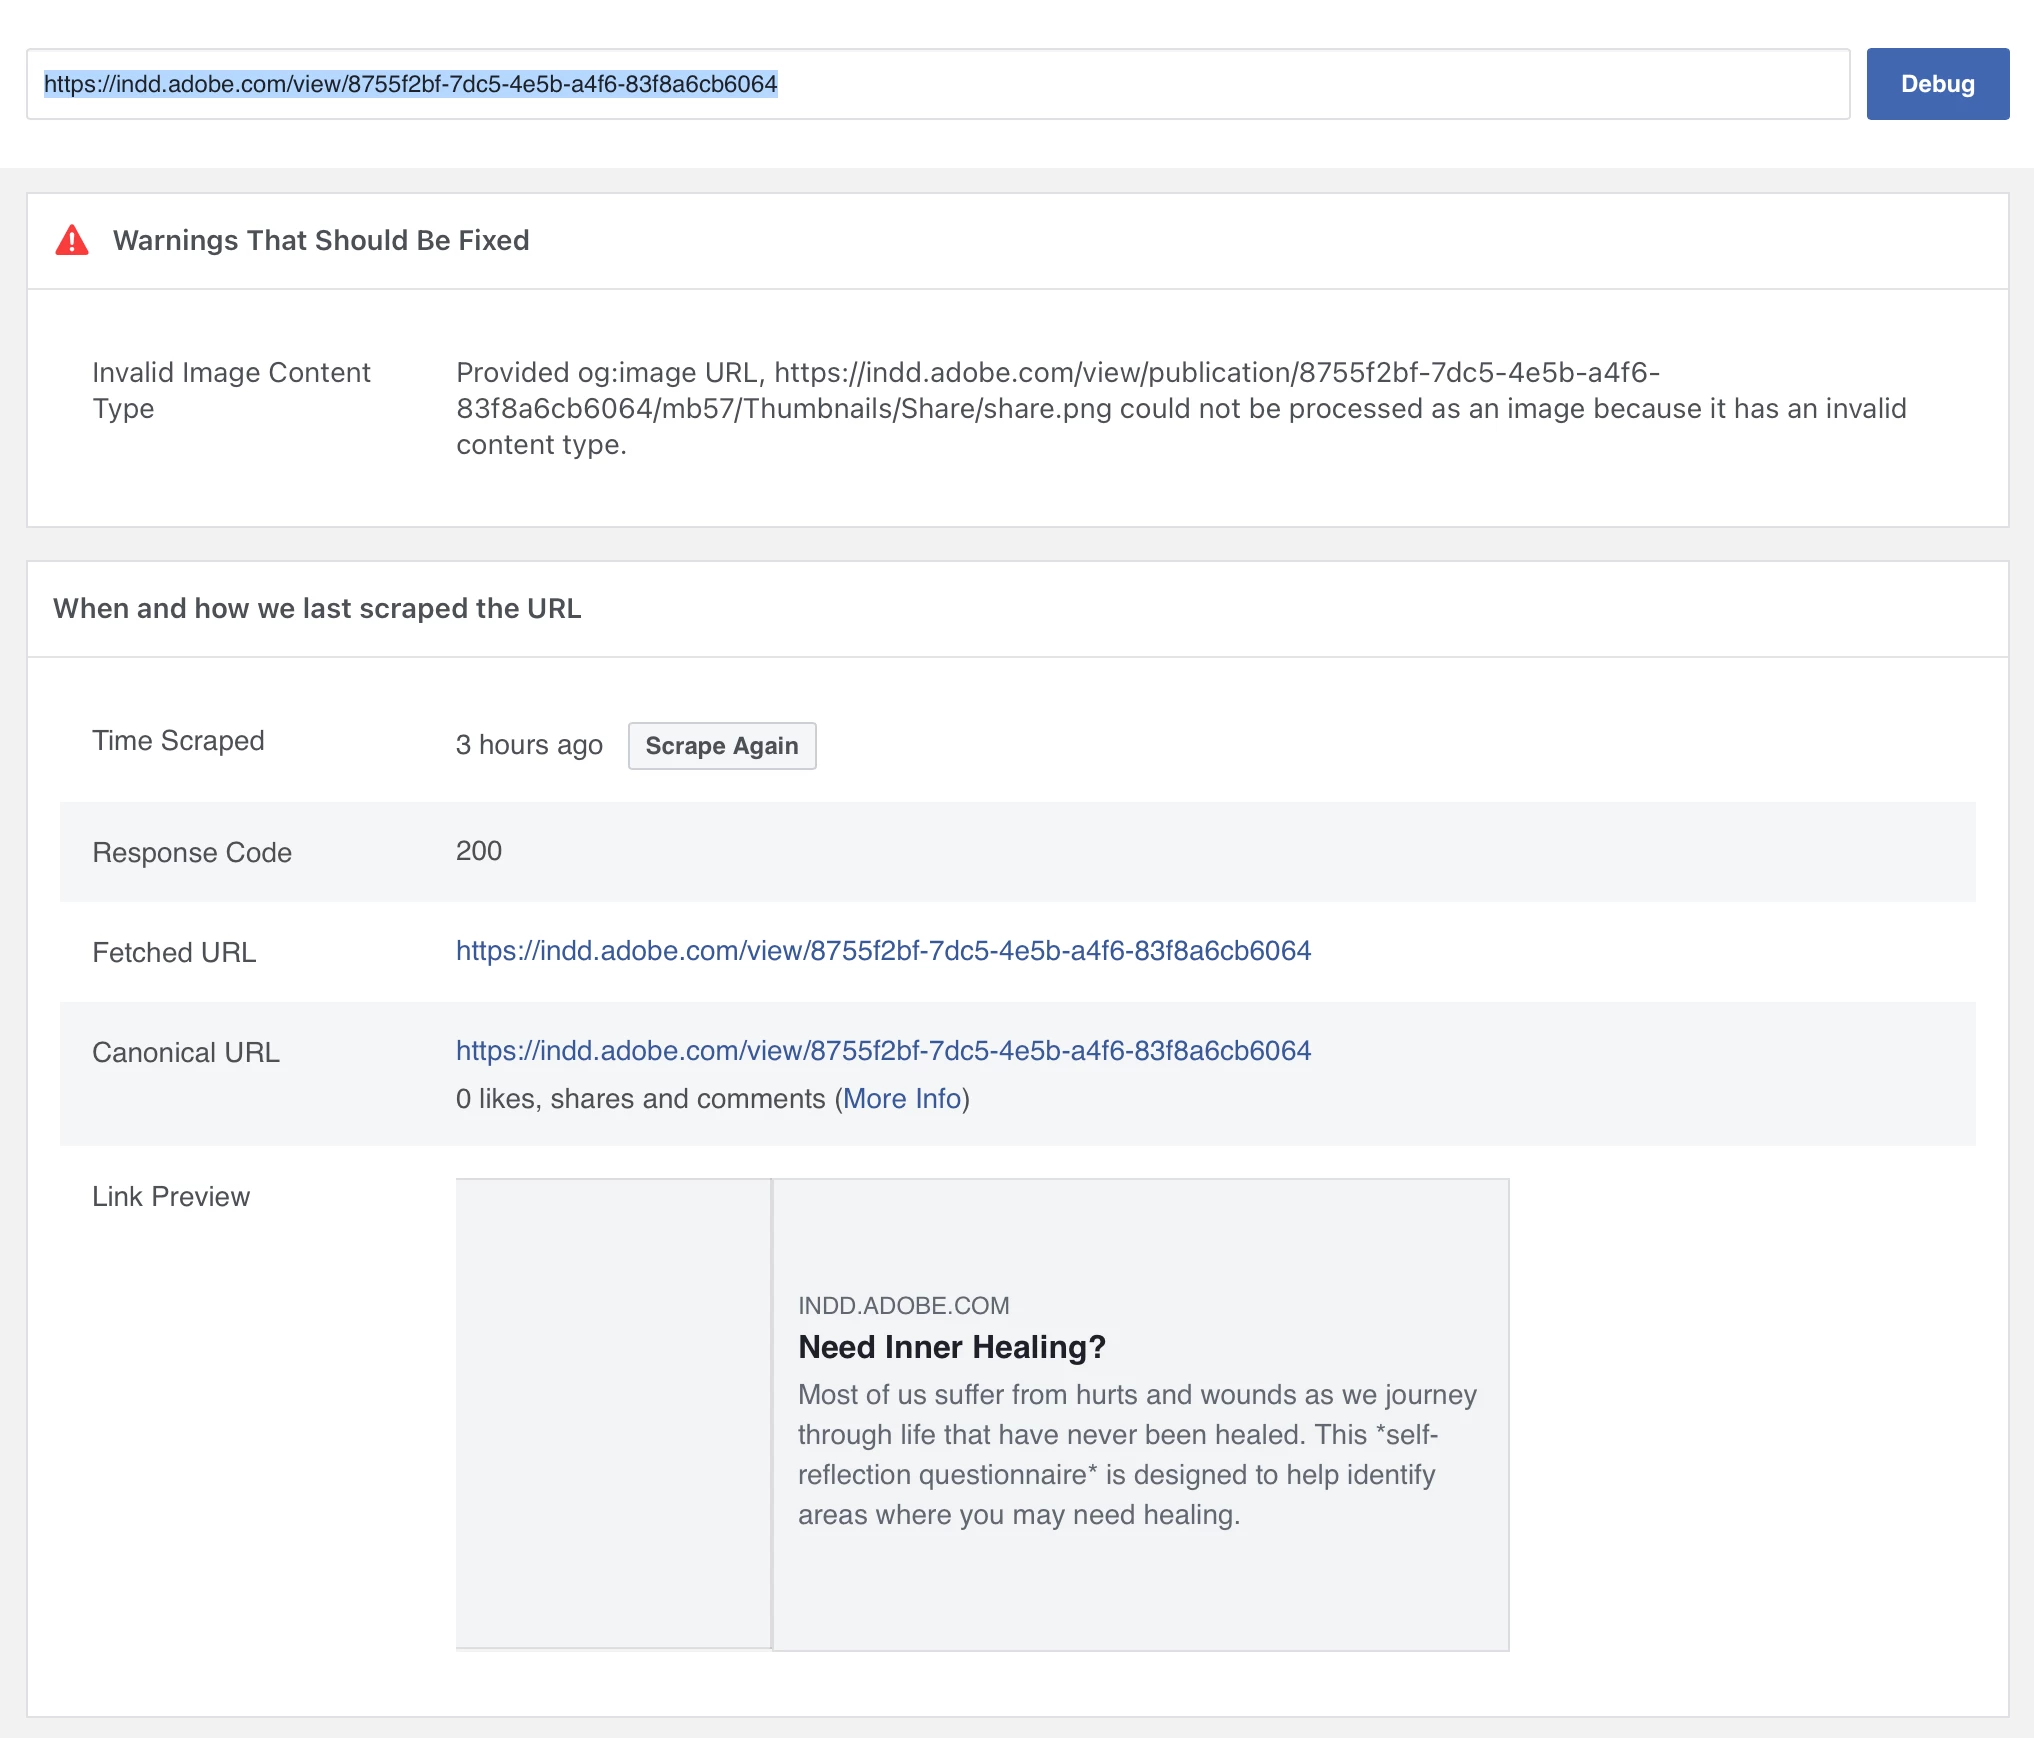The height and width of the screenshot is (1738, 2034).
Task: Click the Time Scraped label
Action: 178,741
